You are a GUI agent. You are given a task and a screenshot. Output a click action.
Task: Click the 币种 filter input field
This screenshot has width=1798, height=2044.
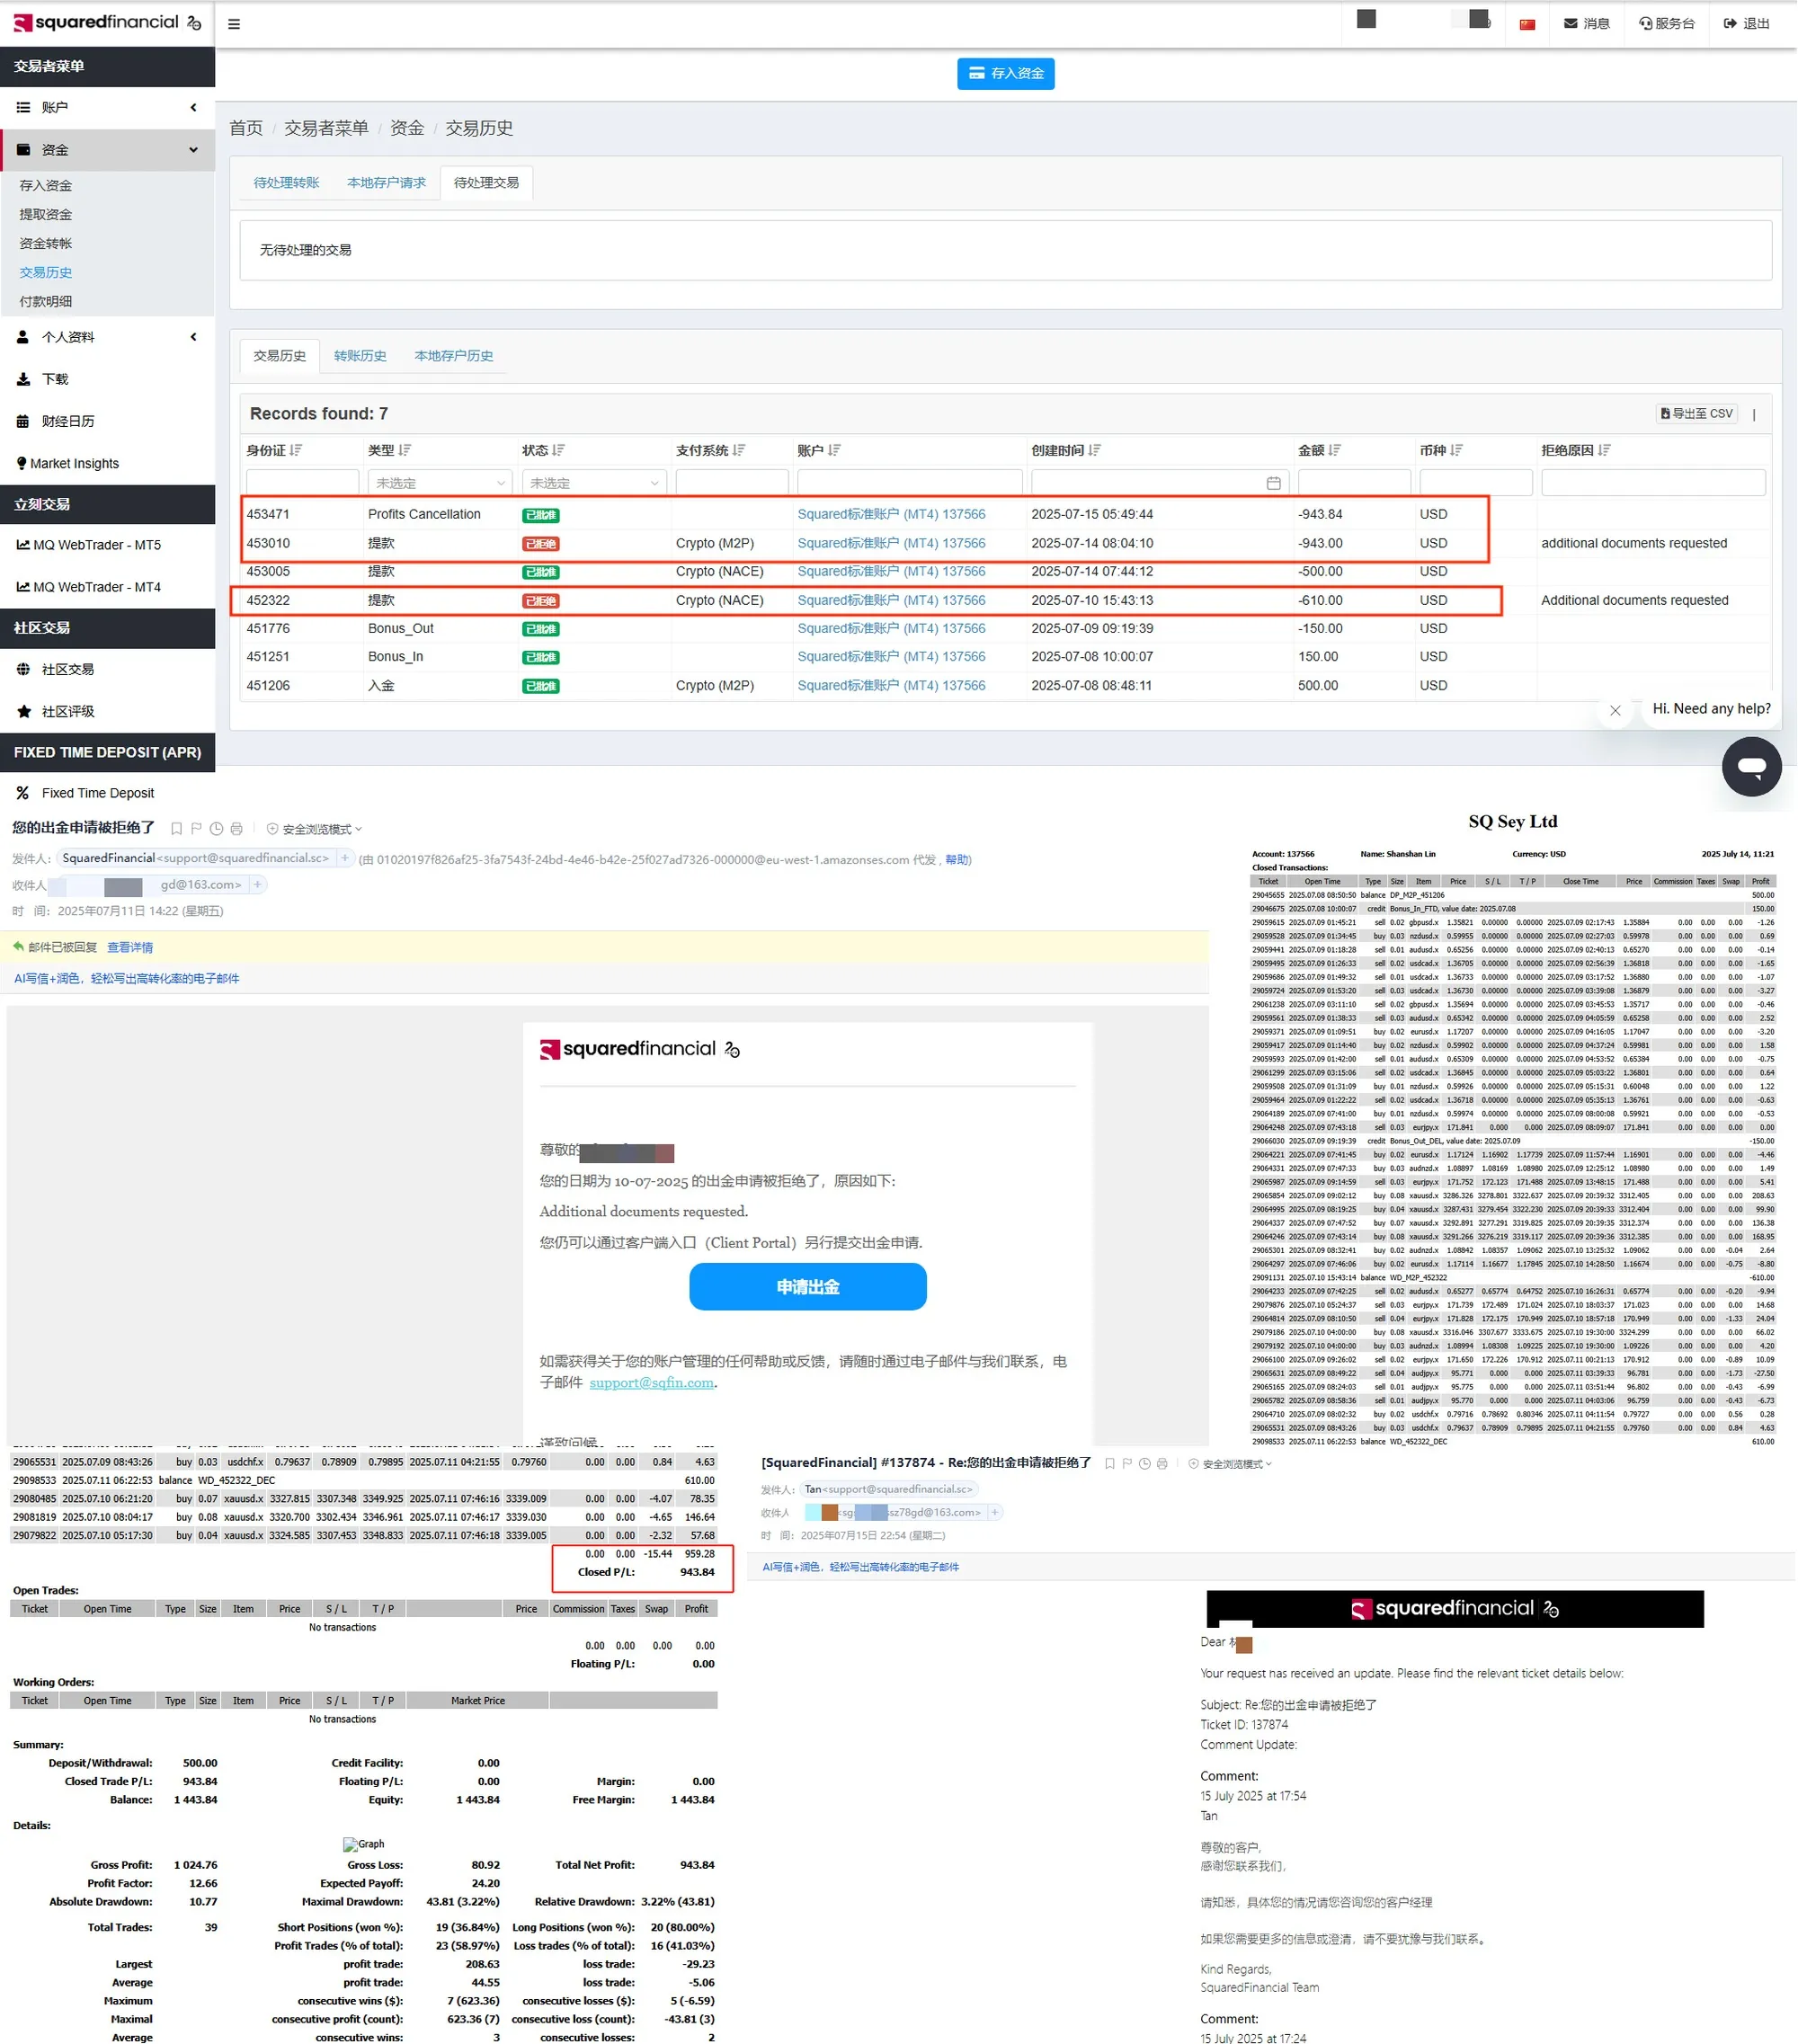click(1475, 483)
